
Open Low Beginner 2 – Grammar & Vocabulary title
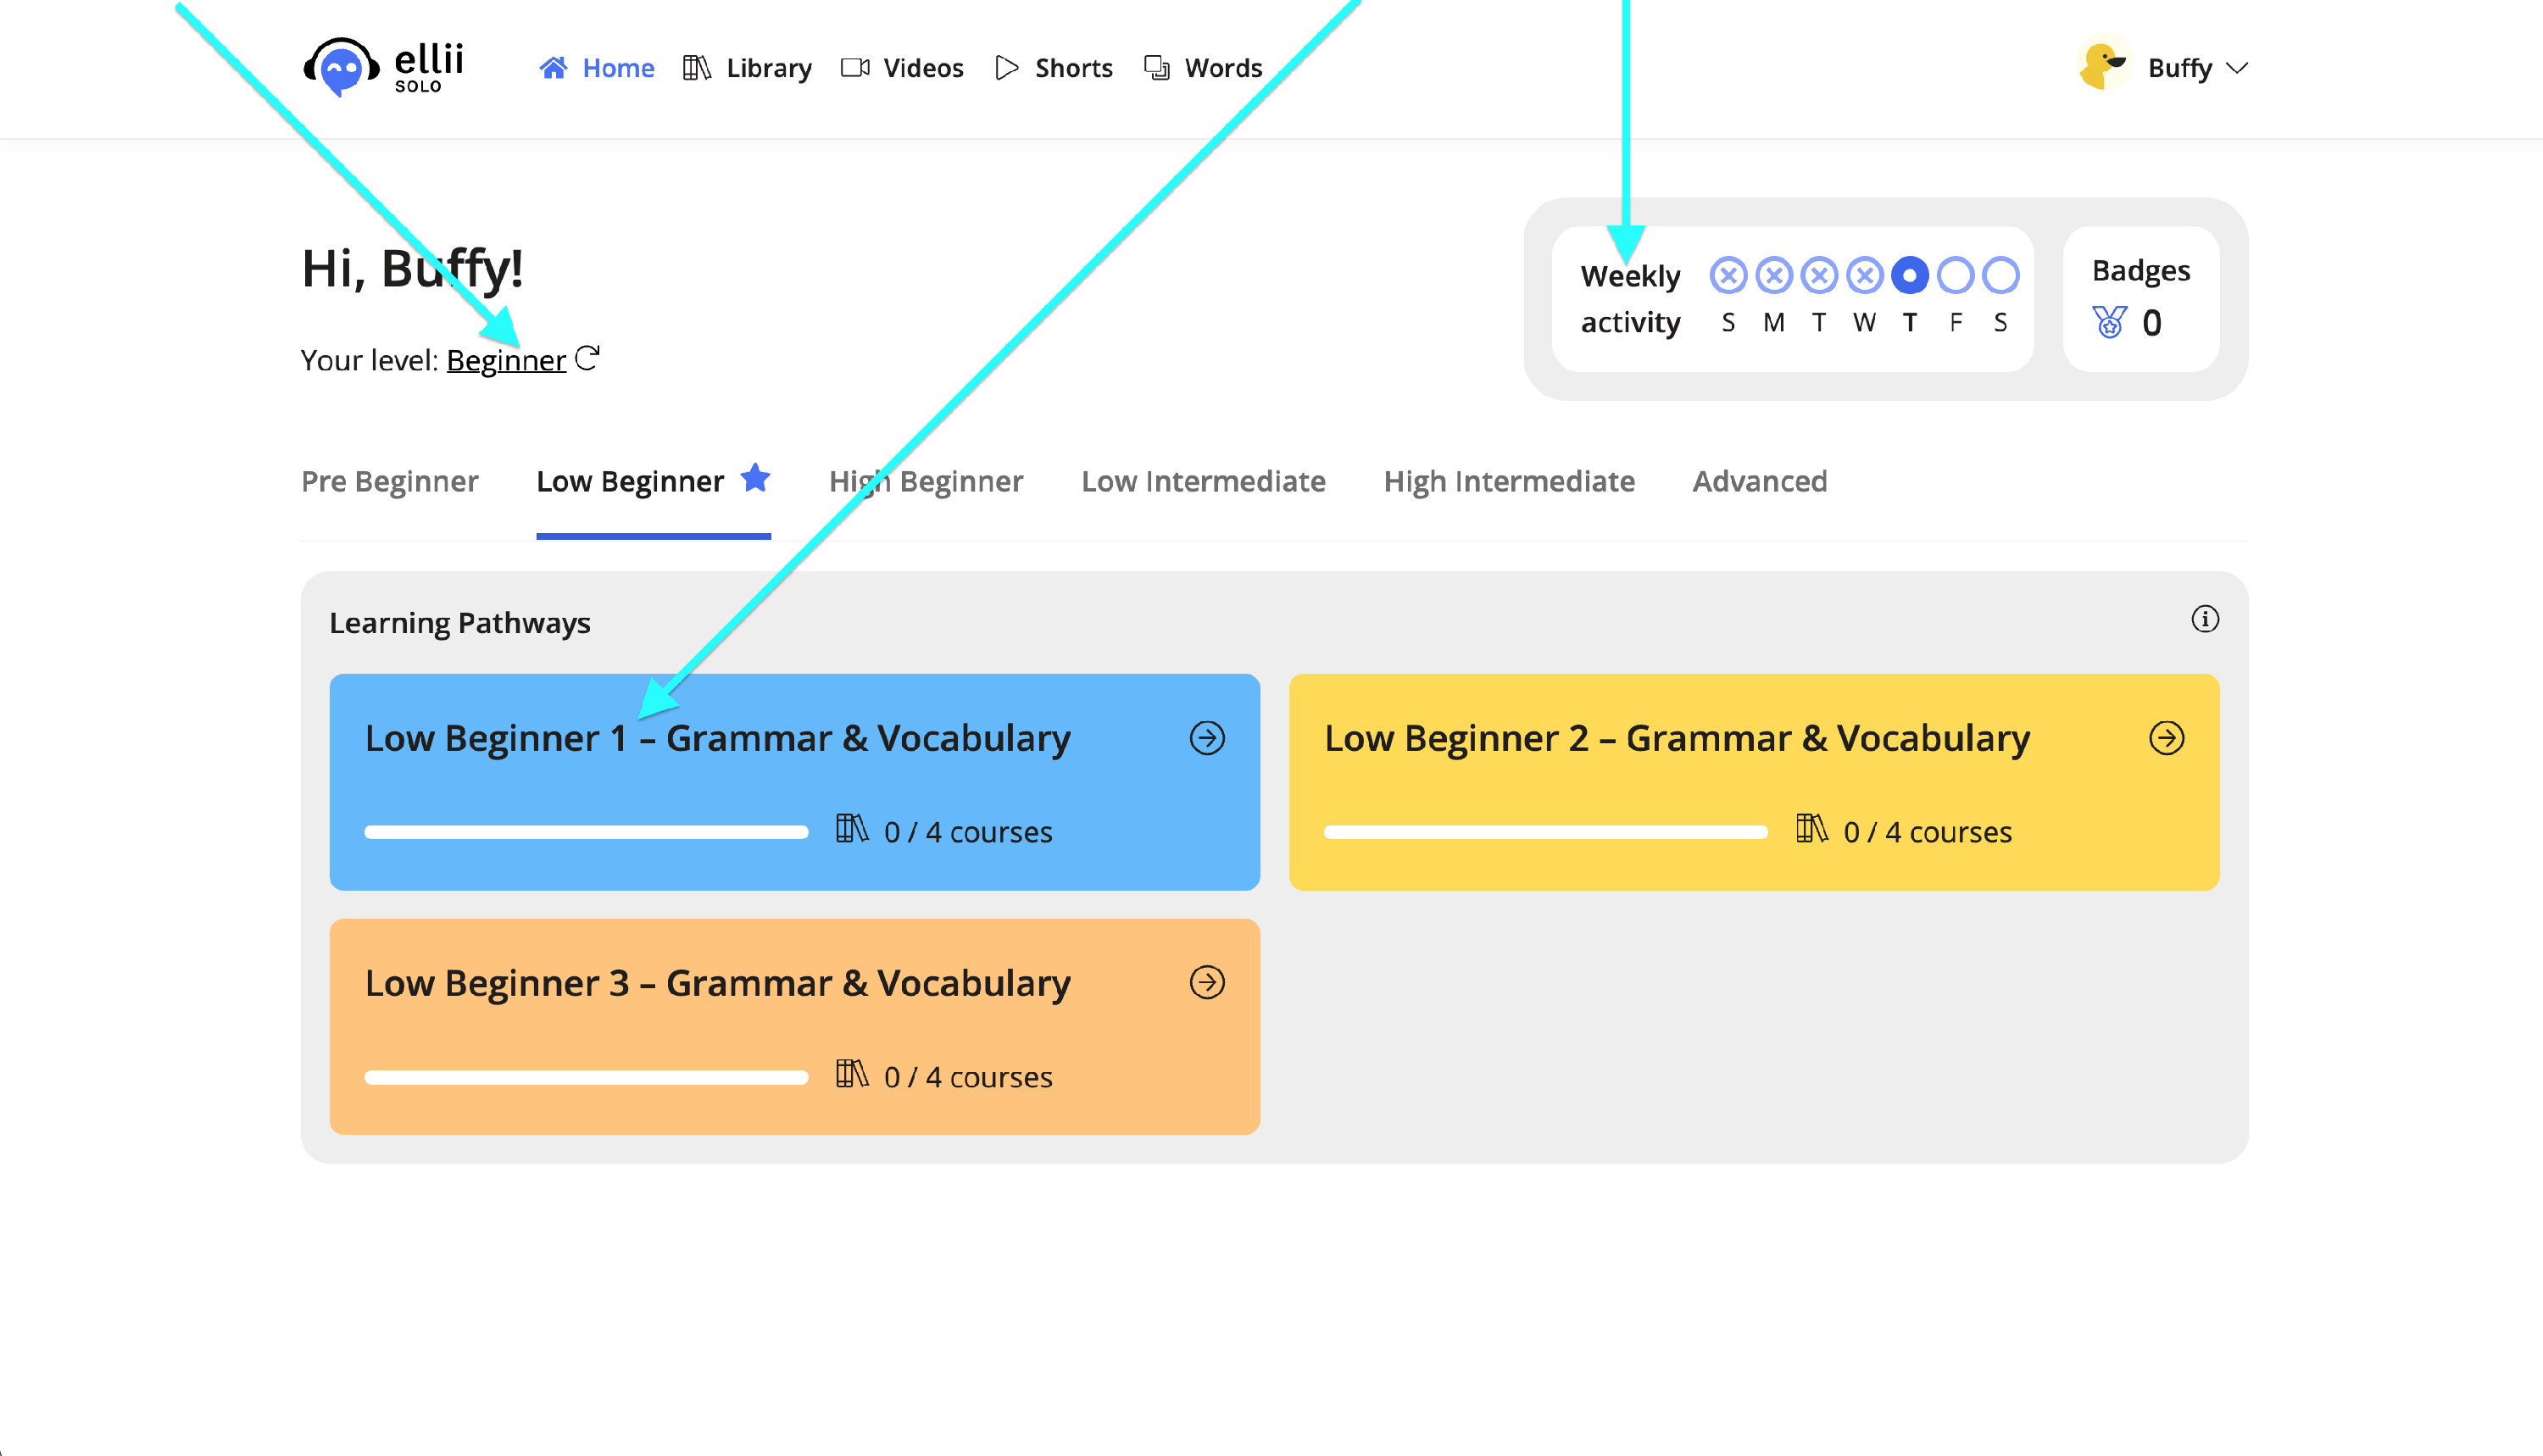[1676, 738]
